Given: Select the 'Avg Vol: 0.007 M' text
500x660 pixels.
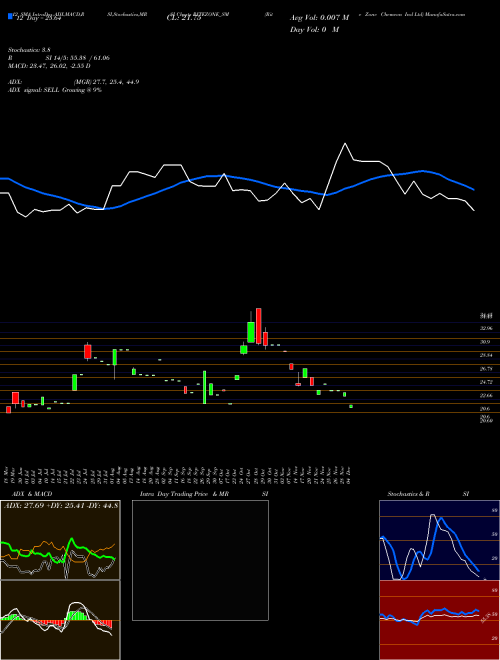Looking at the screenshot, I should pyautogui.click(x=319, y=18).
